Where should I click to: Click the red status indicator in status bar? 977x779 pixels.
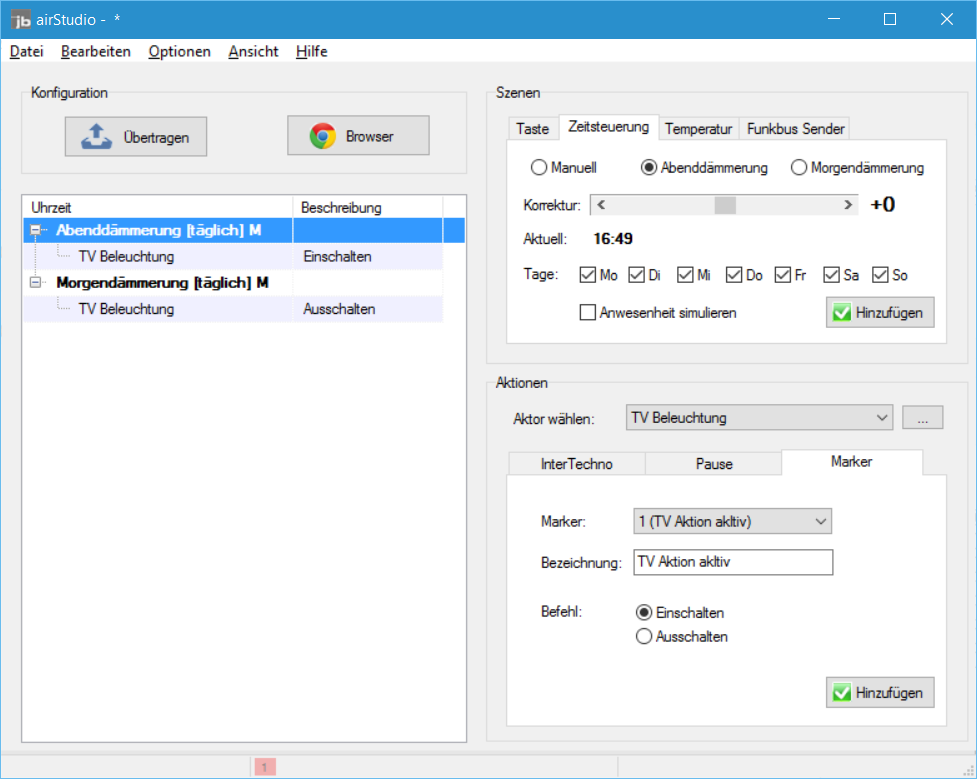(264, 767)
